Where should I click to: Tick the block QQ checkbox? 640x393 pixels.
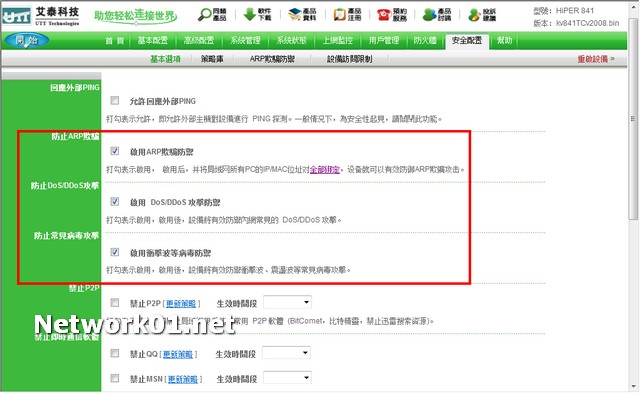(115, 353)
